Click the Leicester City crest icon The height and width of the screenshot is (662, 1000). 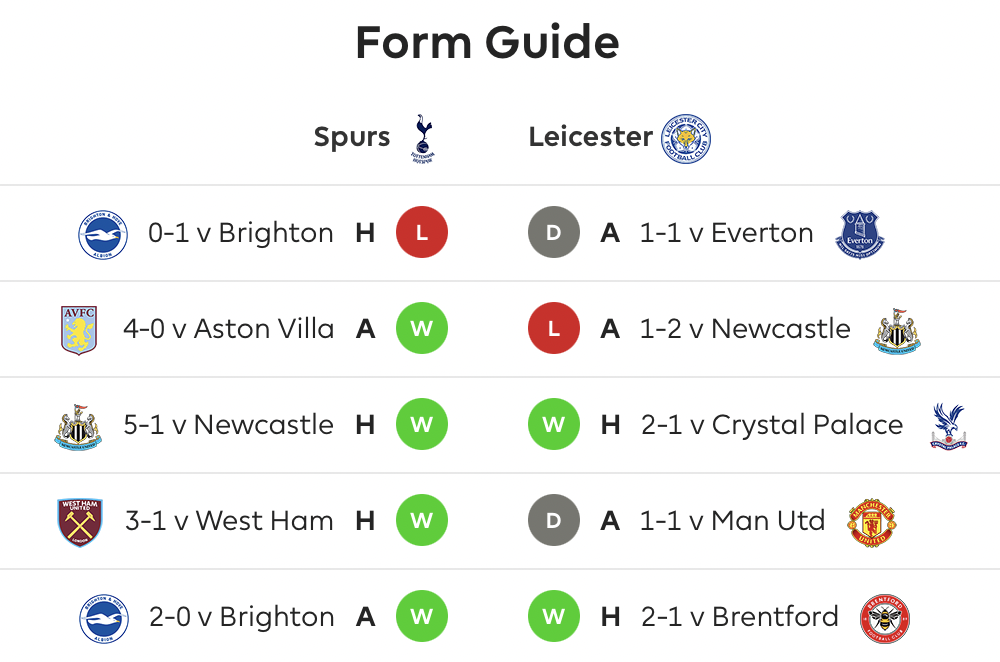[x=686, y=139]
